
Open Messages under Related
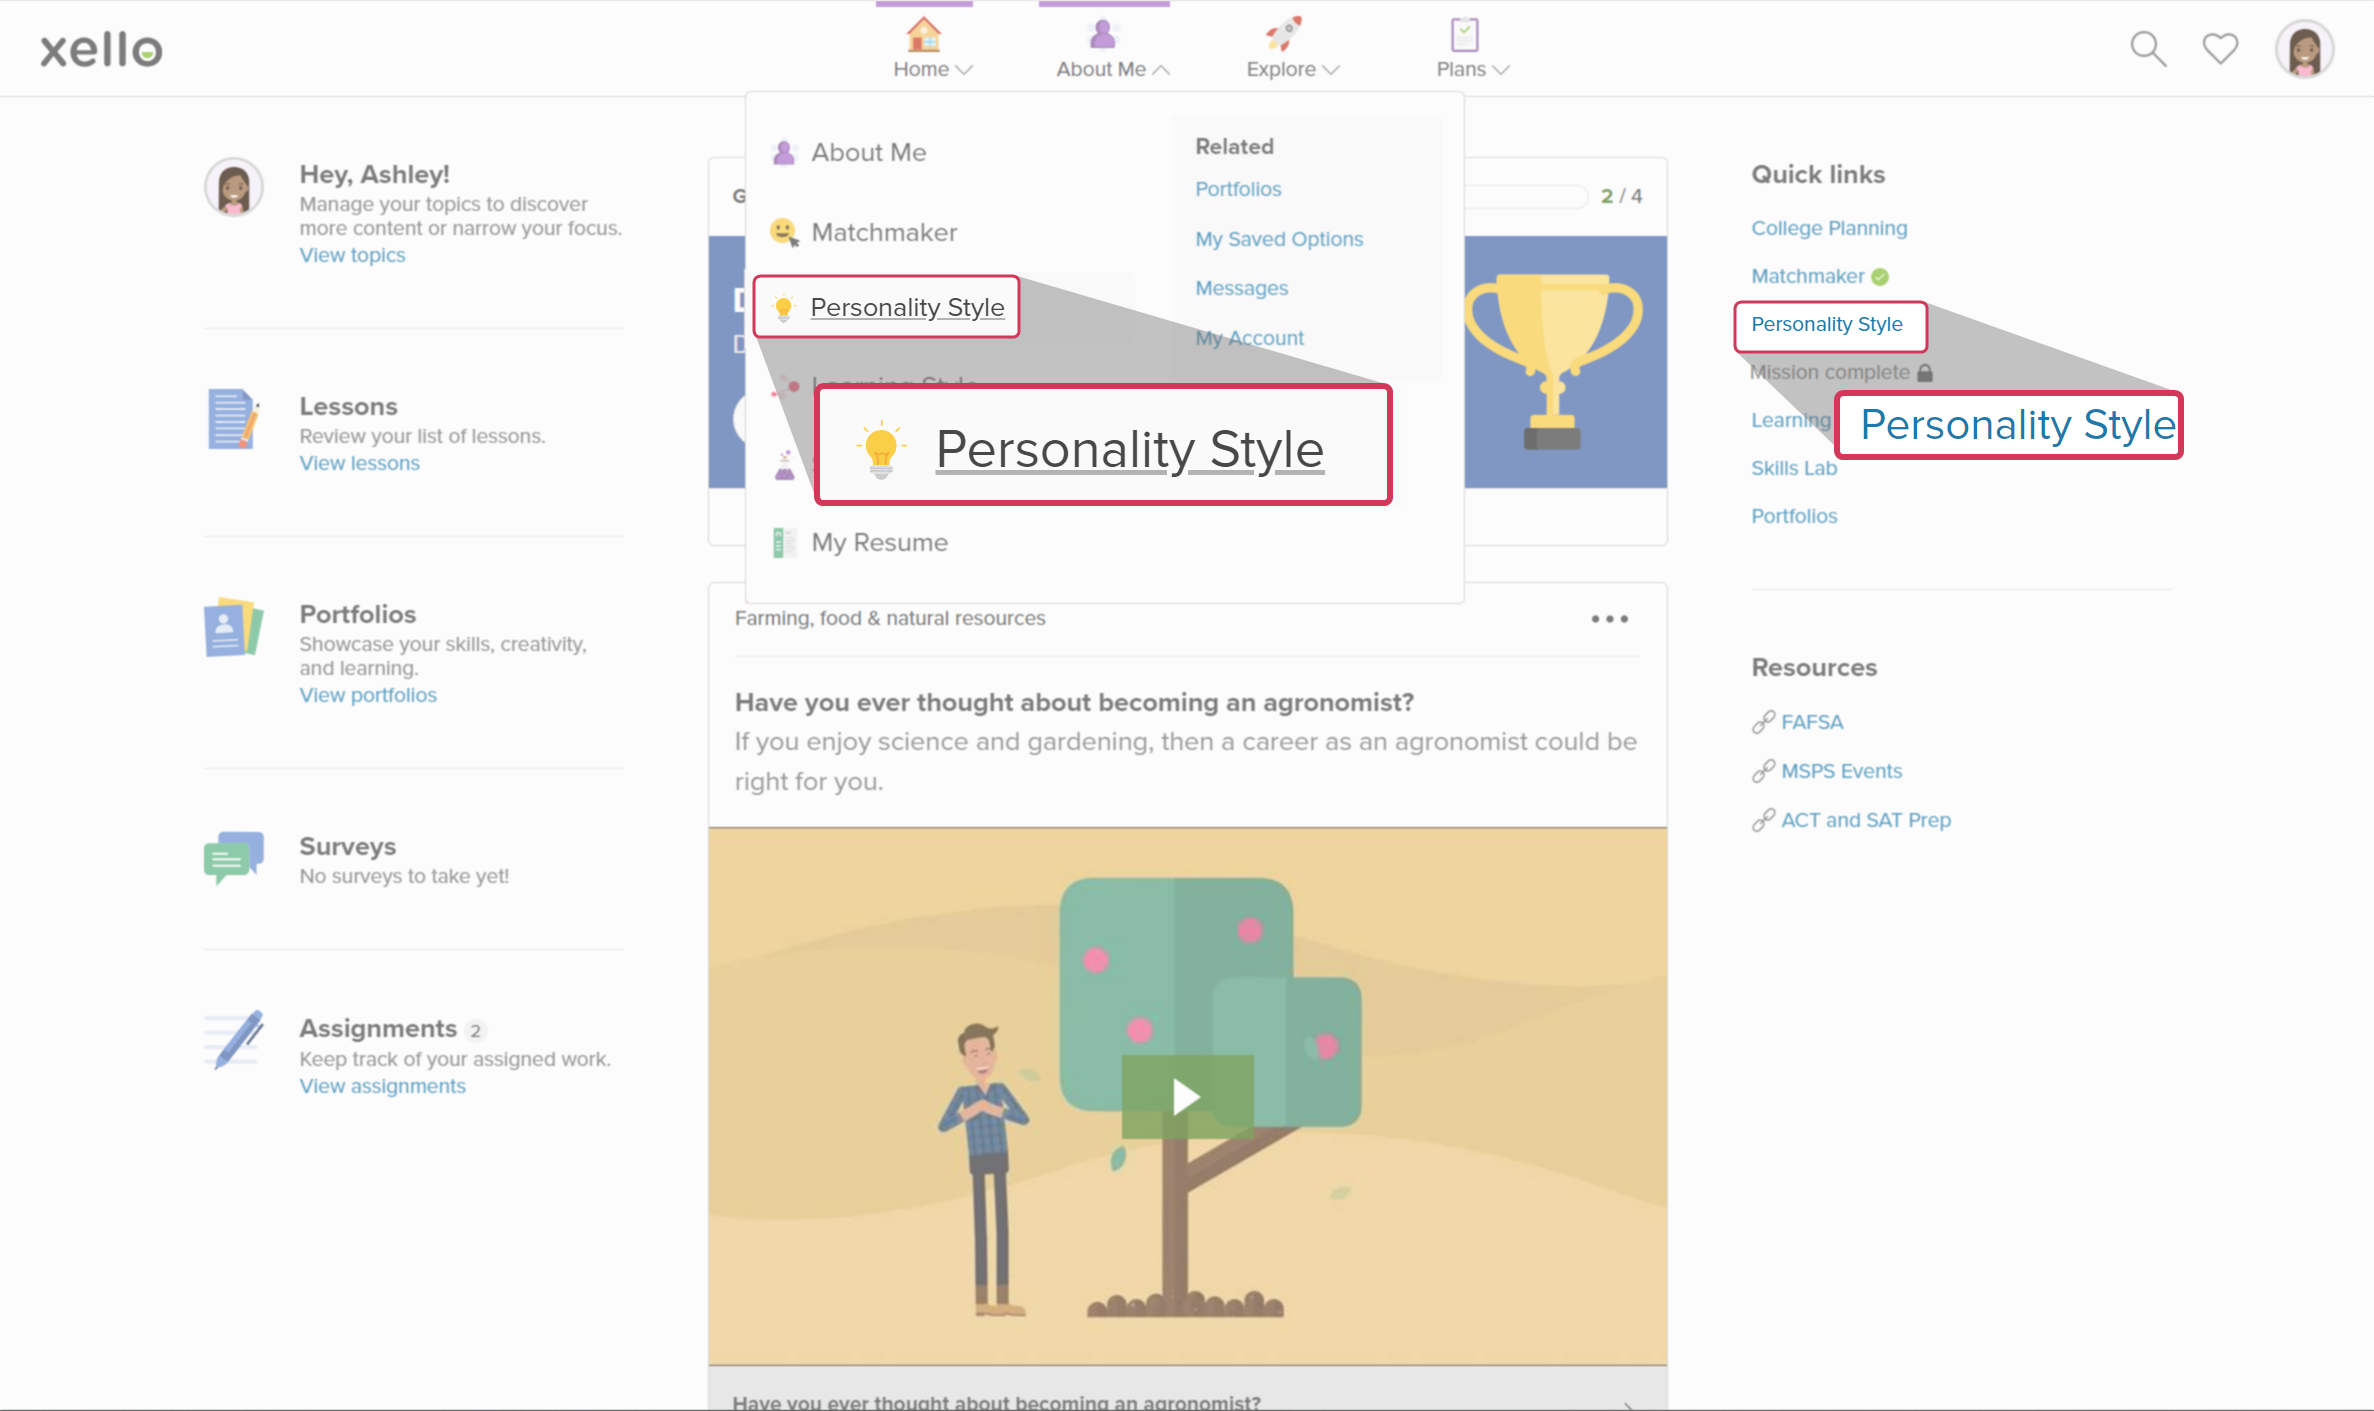1241,288
